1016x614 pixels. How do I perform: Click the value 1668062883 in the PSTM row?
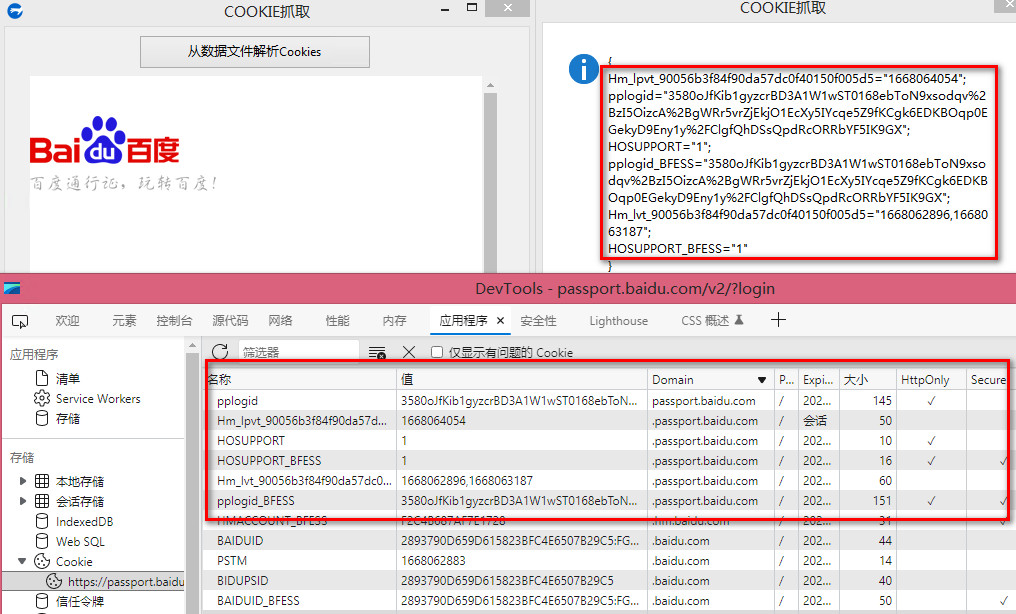(x=433, y=561)
